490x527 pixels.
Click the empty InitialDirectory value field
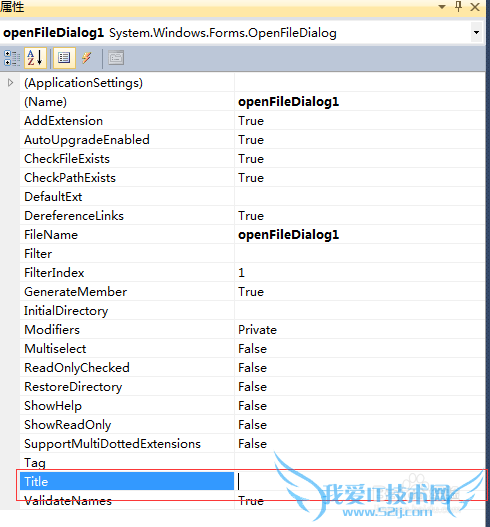point(360,311)
